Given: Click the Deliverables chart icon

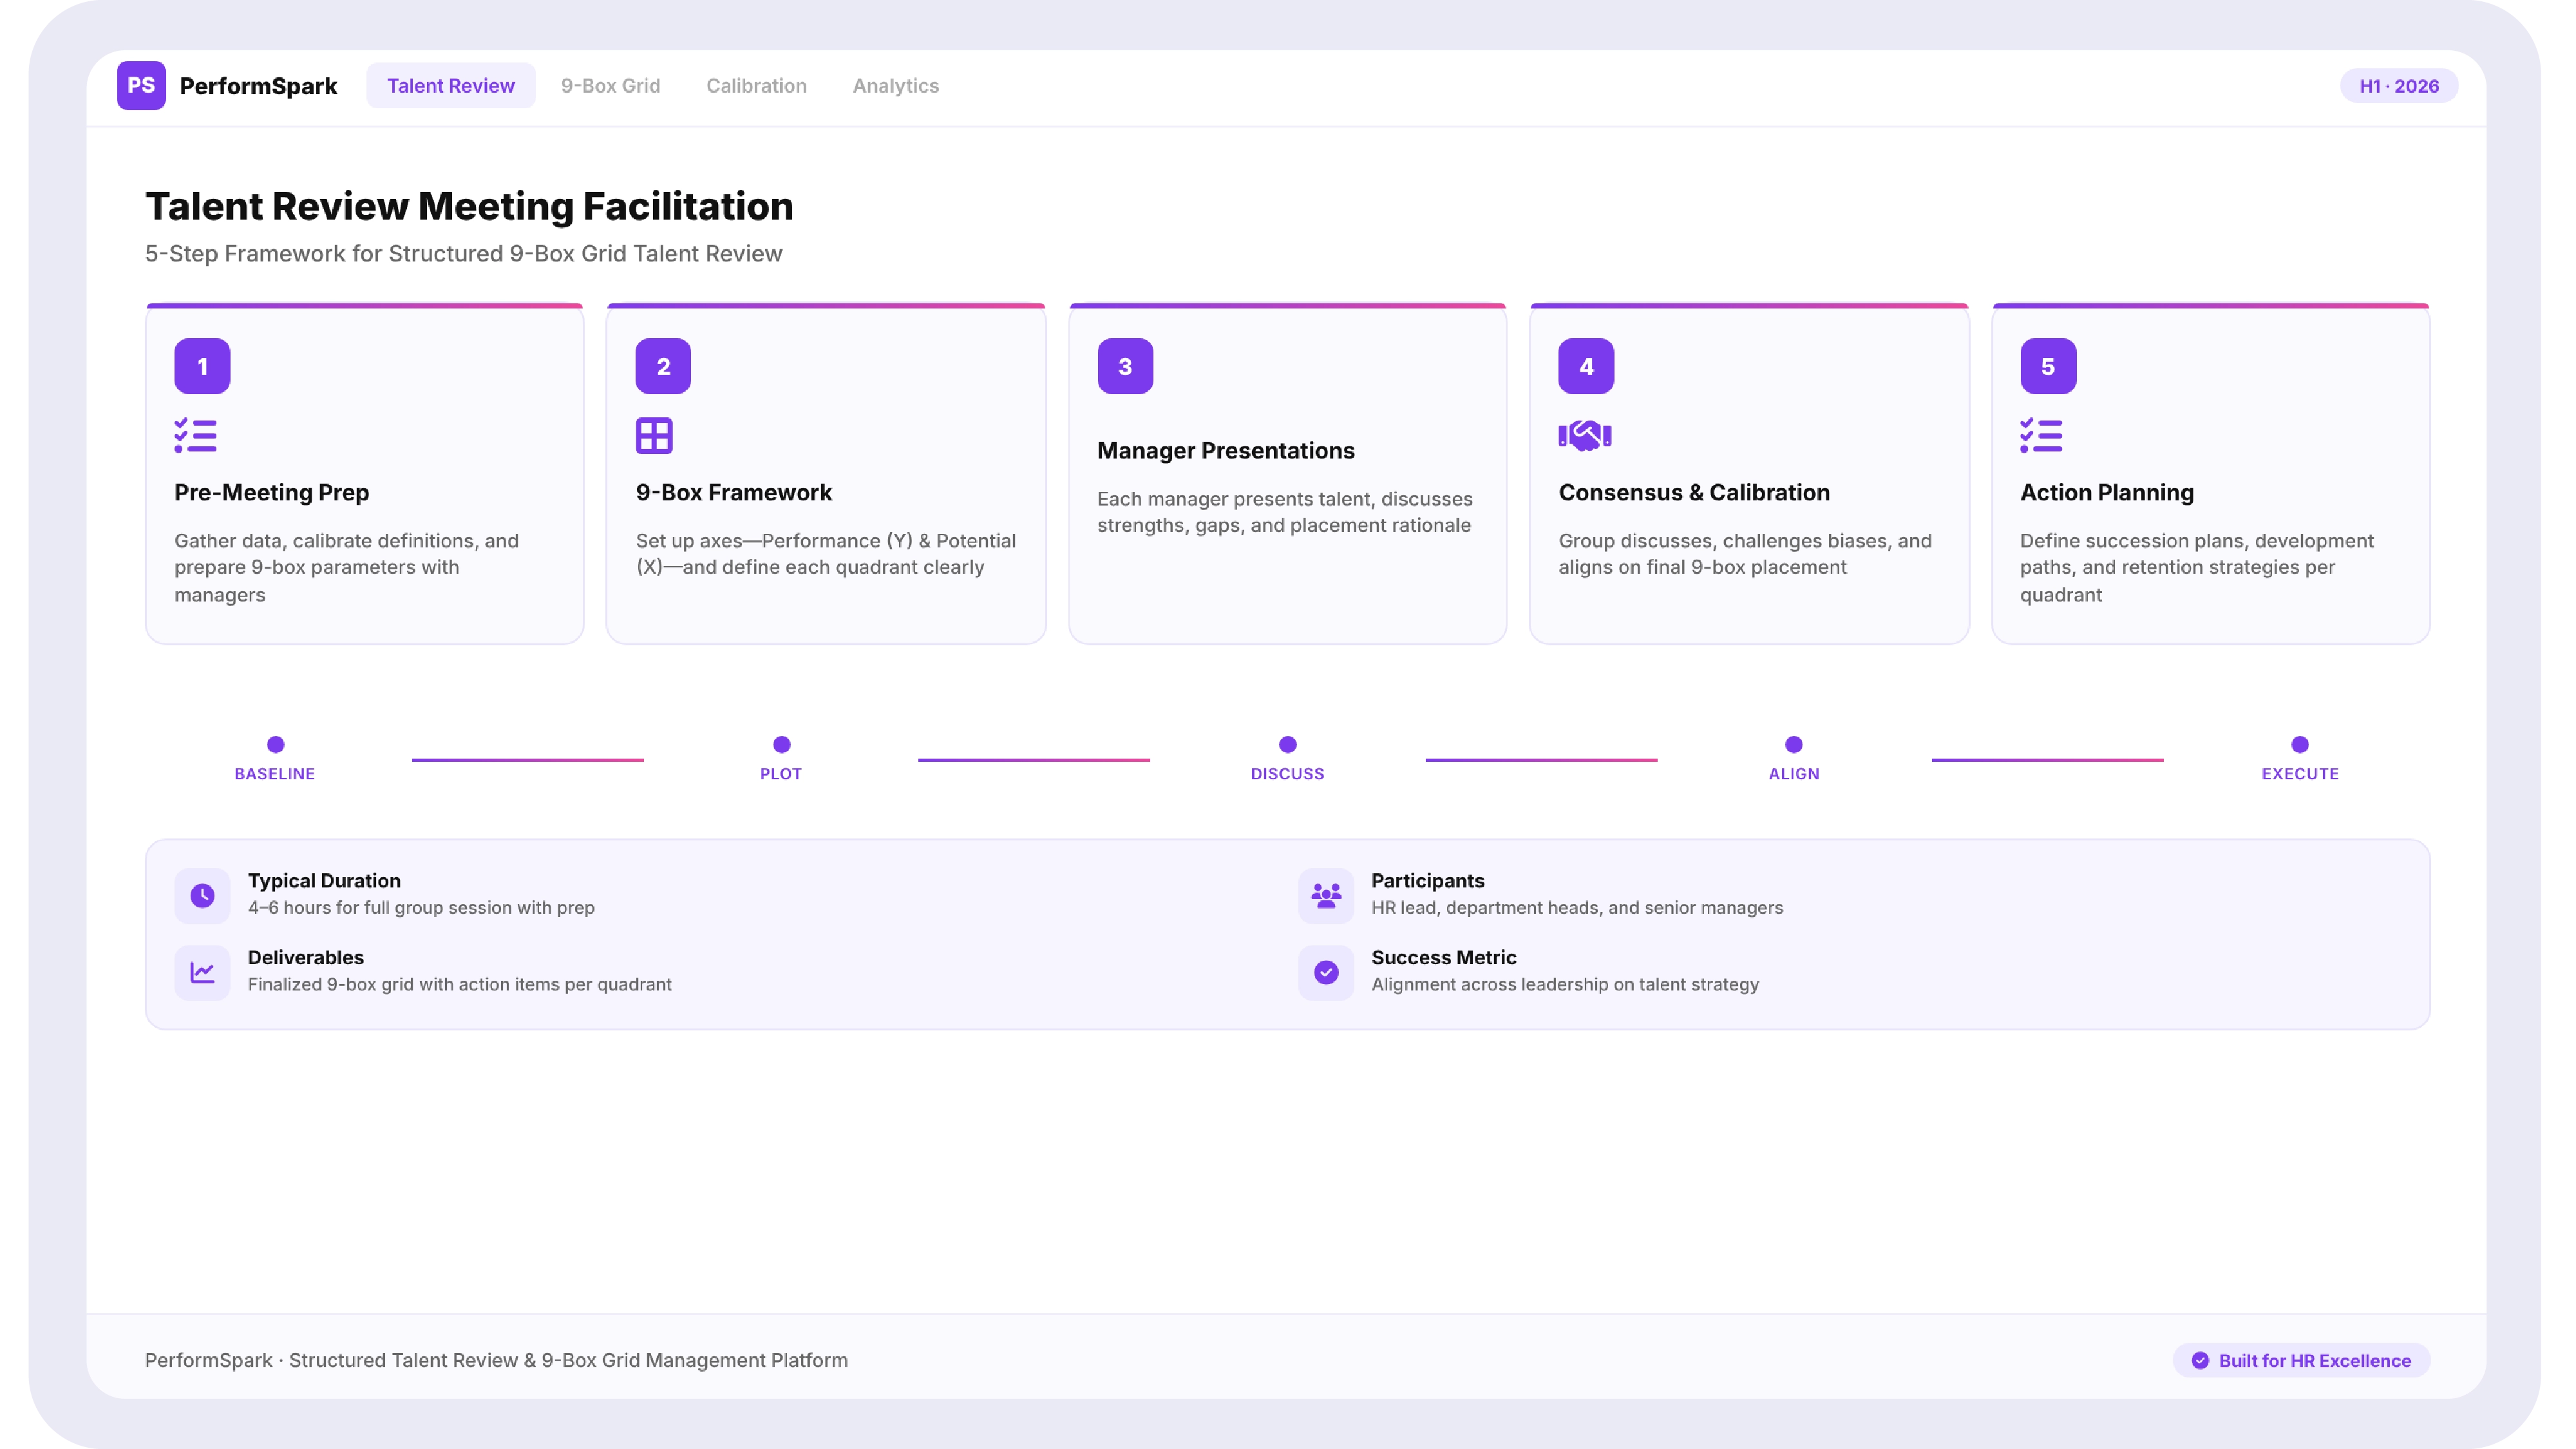Looking at the screenshot, I should point(202,972).
